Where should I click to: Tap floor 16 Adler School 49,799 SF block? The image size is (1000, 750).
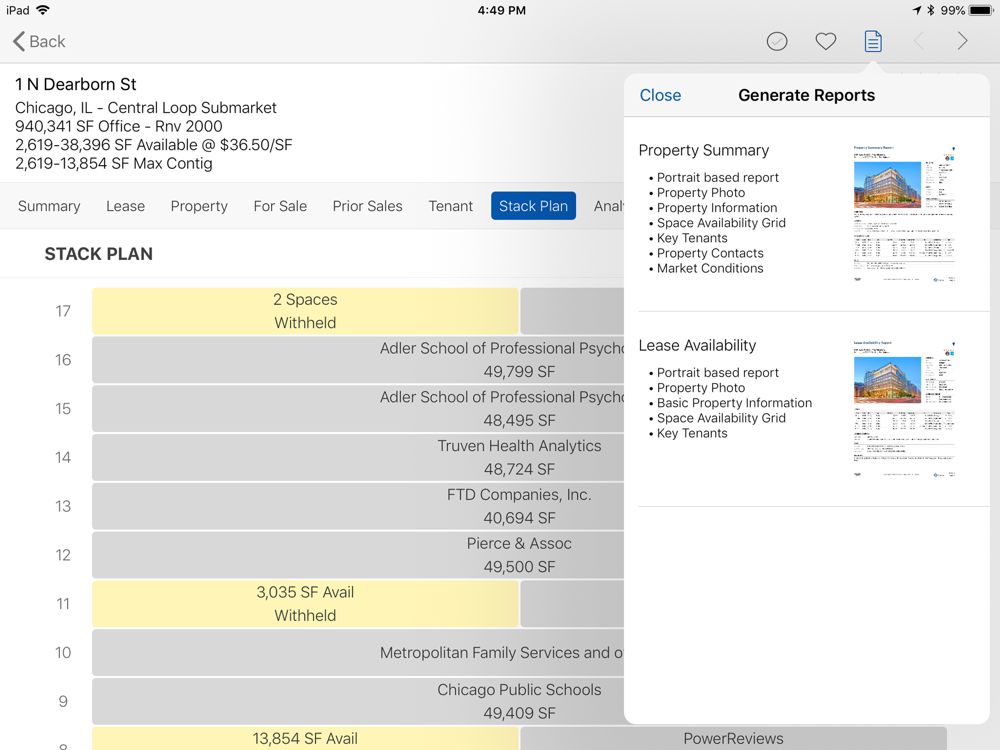click(358, 360)
